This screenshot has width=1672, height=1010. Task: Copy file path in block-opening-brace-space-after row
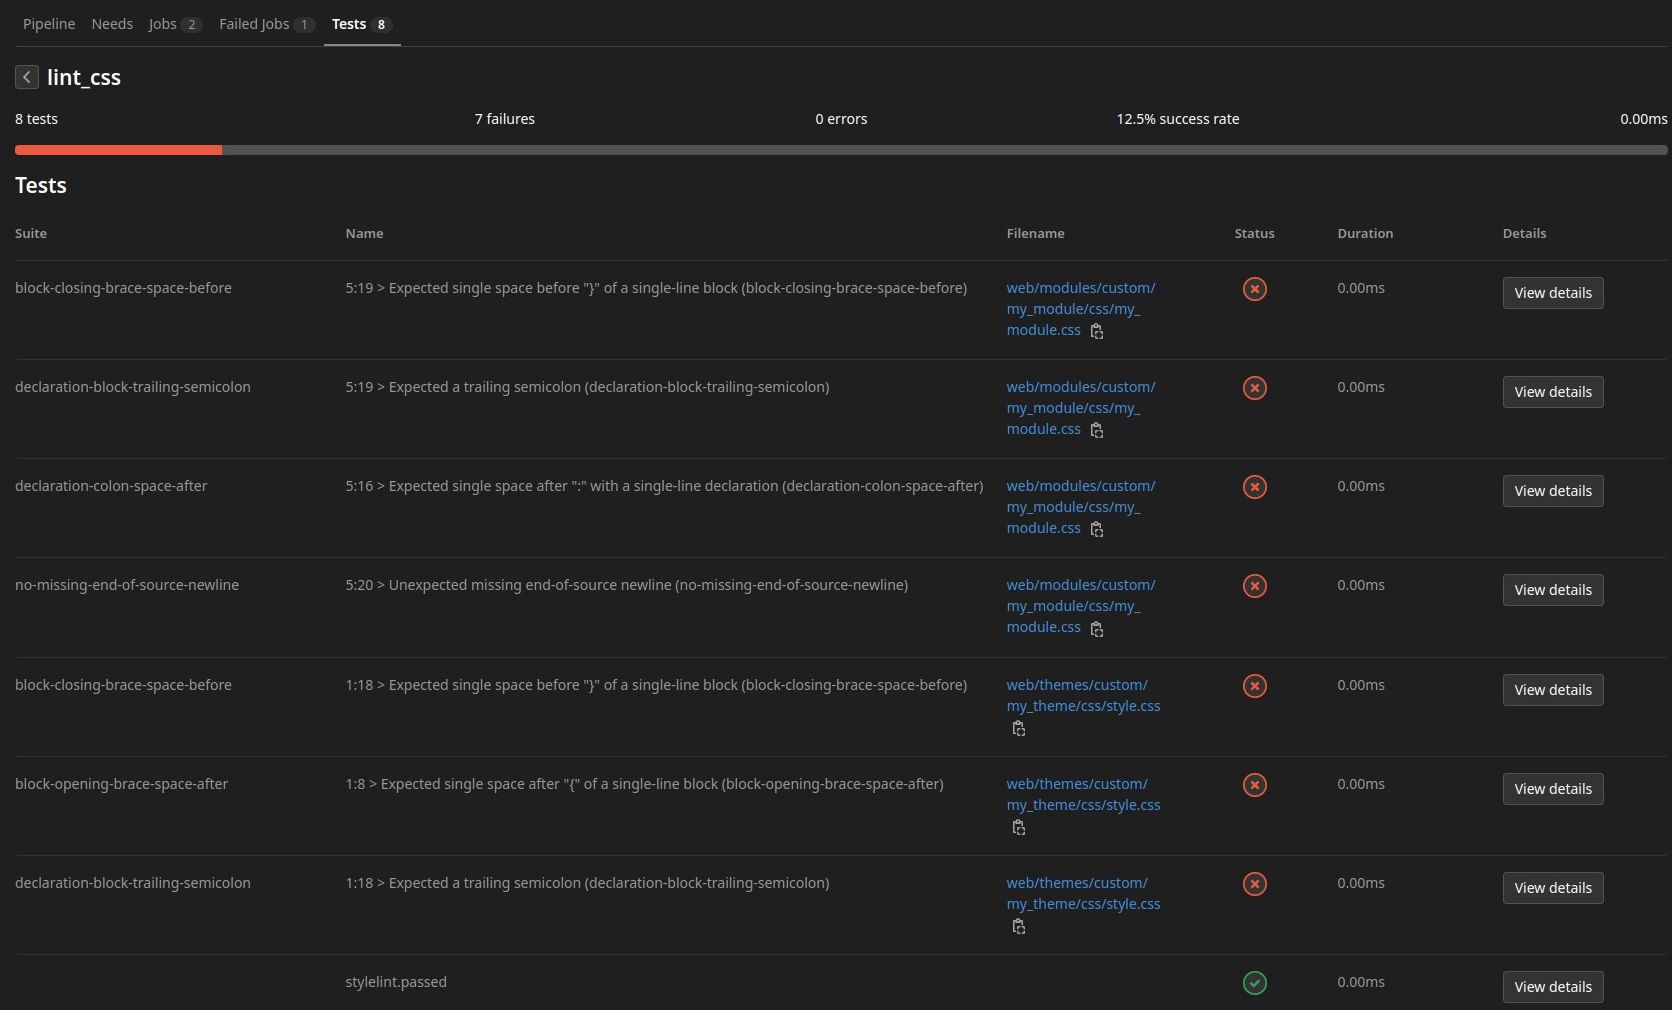click(1019, 828)
